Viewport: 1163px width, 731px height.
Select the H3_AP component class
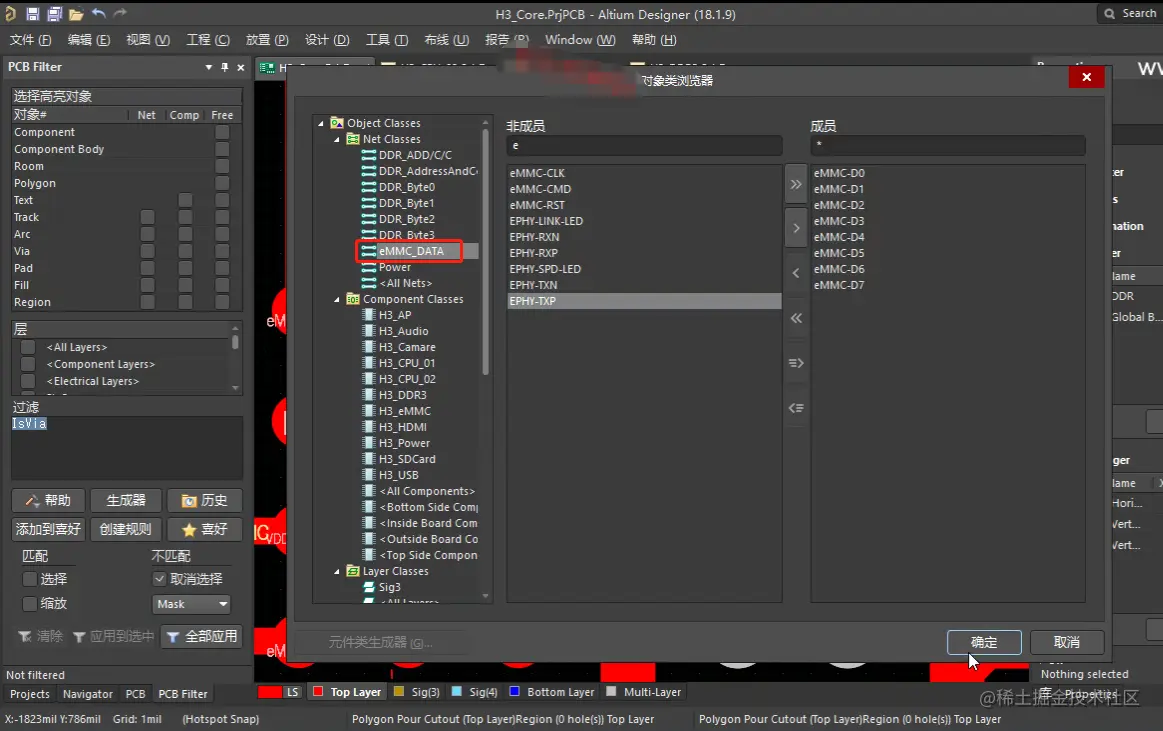(395, 315)
